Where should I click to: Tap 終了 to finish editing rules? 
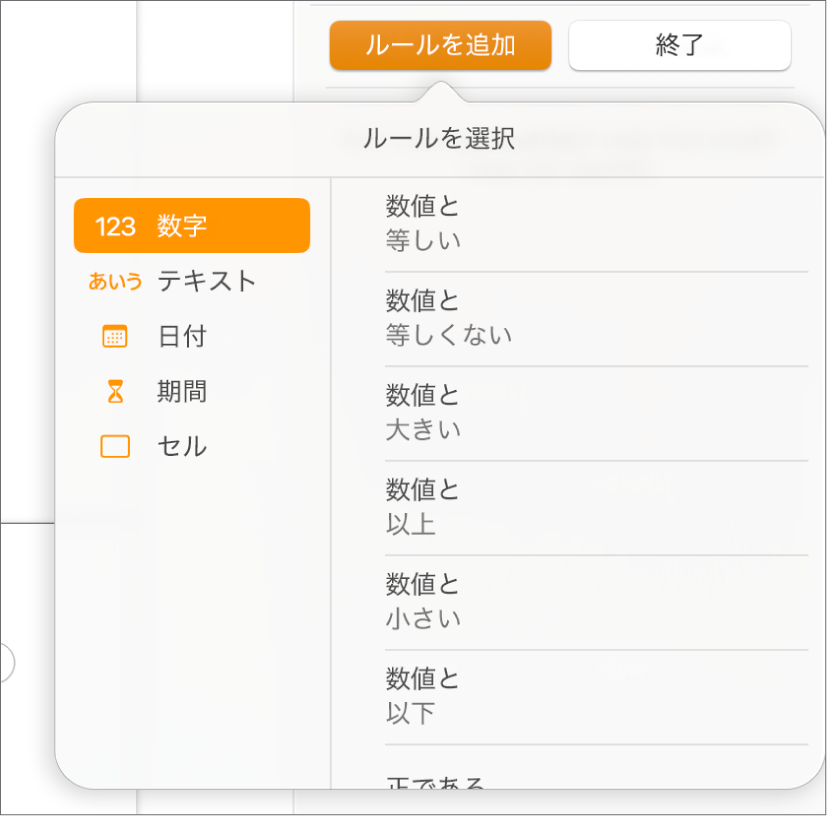(x=679, y=46)
